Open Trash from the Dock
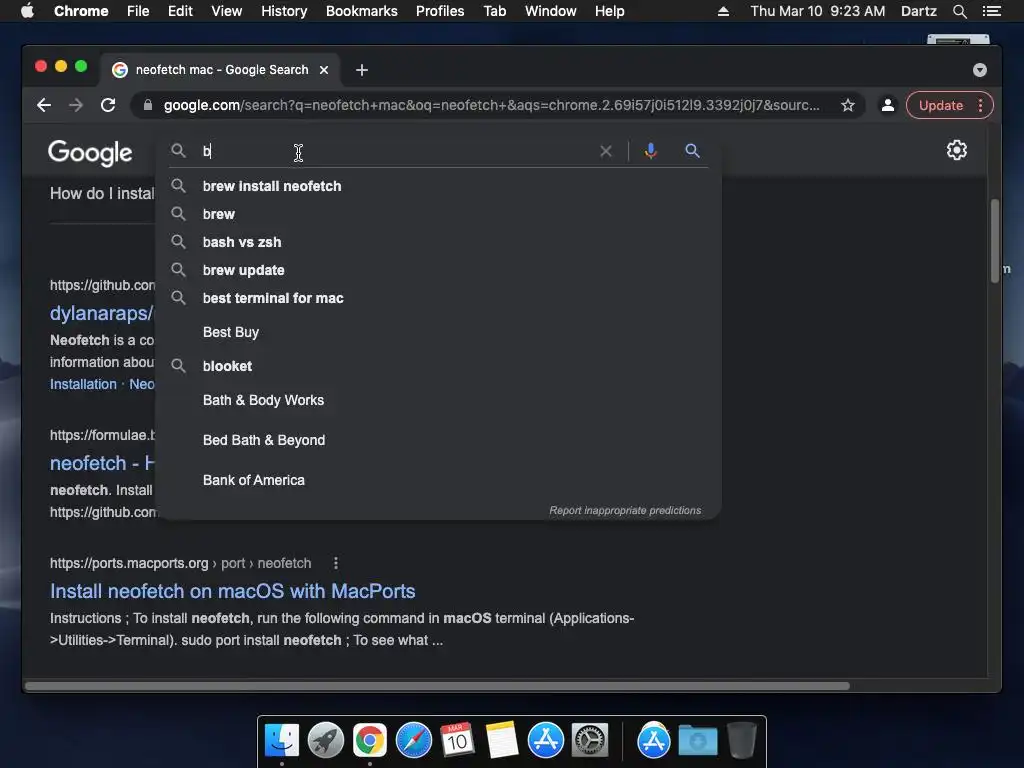Screen dimensions: 1024x768 coord(742,740)
